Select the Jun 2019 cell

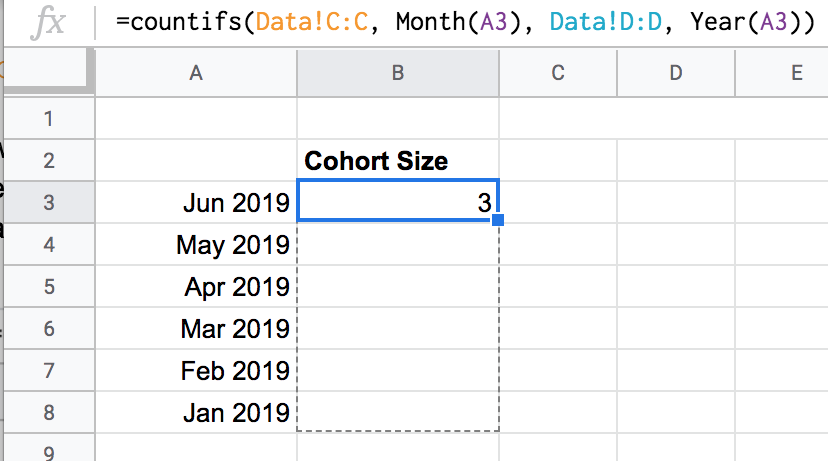(x=195, y=203)
